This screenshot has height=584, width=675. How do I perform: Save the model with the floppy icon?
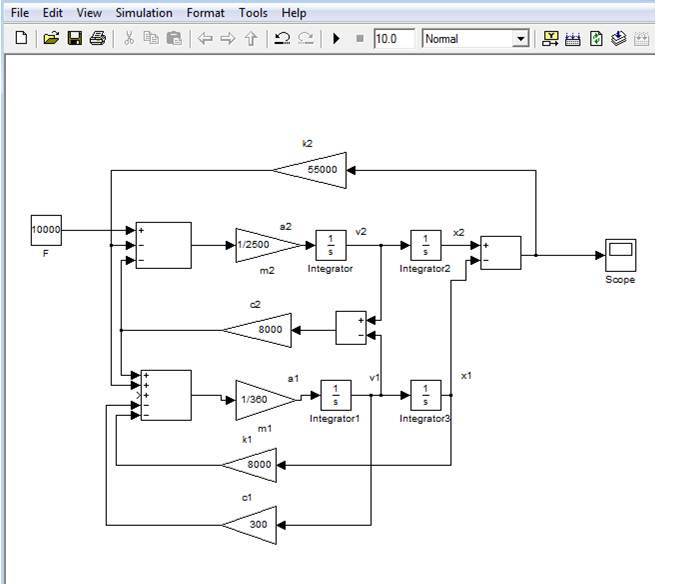[75, 38]
